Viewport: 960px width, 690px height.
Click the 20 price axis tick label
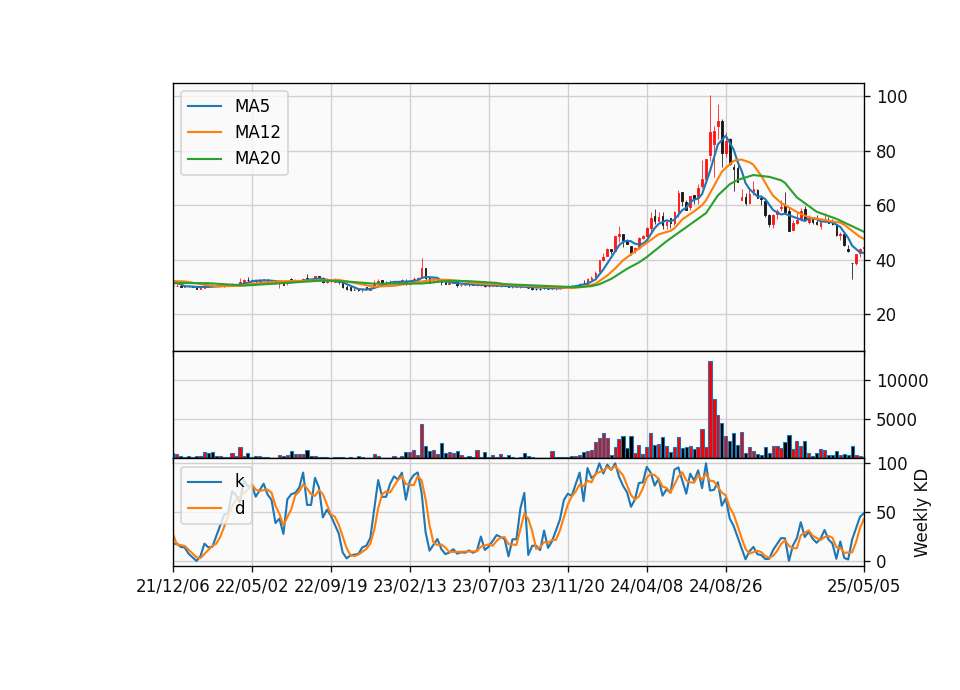pyautogui.click(x=886, y=315)
